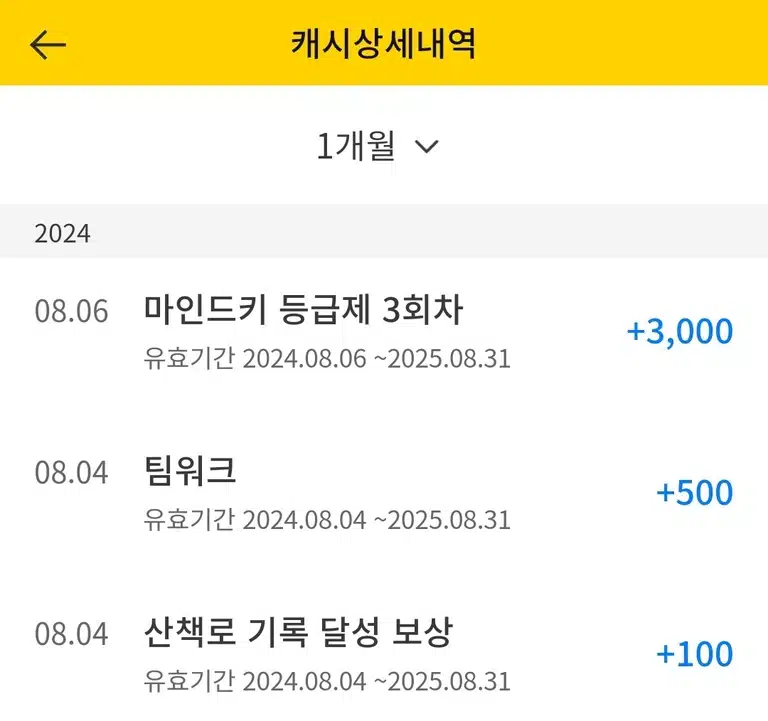Image resolution: width=768 pixels, height=721 pixels.
Task: Tap 유효기간 2024.08.06 validity text
Action: [x=327, y=359]
